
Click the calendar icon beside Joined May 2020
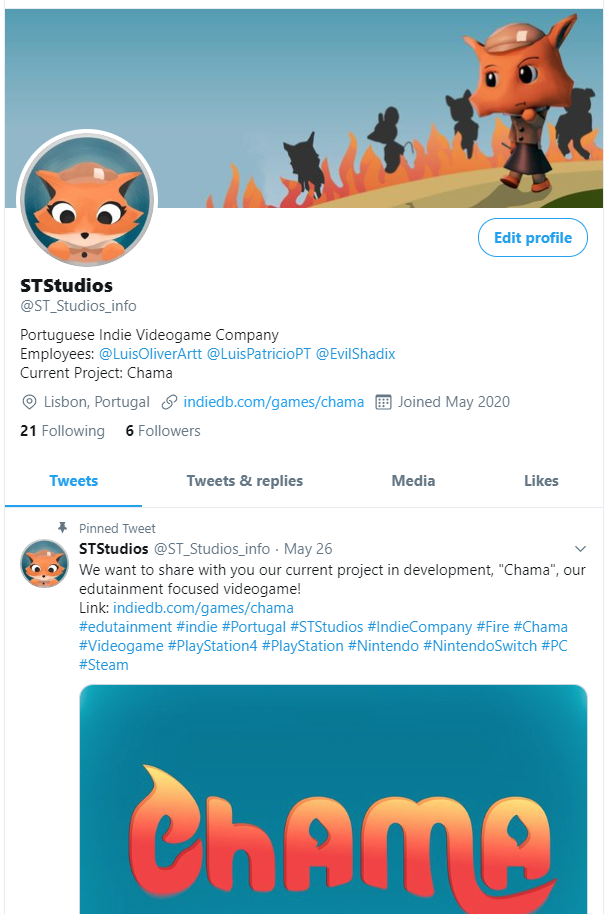[383, 402]
